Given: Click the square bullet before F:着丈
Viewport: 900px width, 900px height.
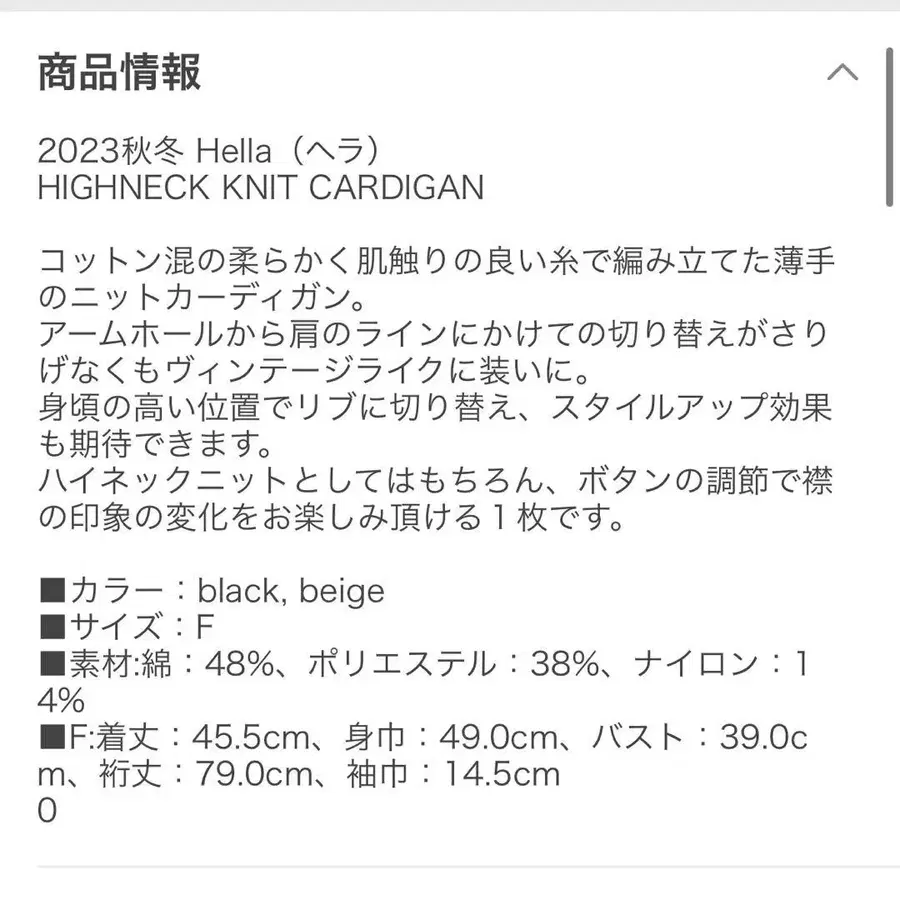Looking at the screenshot, I should [52, 737].
